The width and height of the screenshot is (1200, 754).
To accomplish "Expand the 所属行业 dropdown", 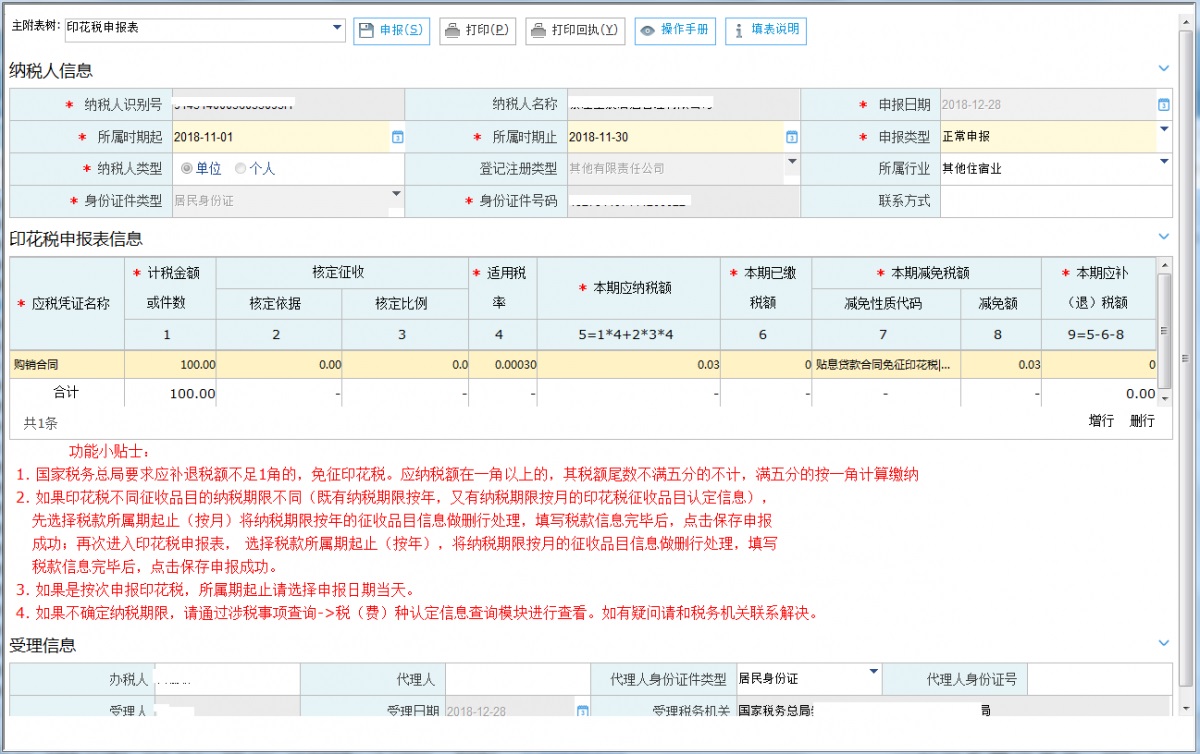I will (x=1164, y=161).
